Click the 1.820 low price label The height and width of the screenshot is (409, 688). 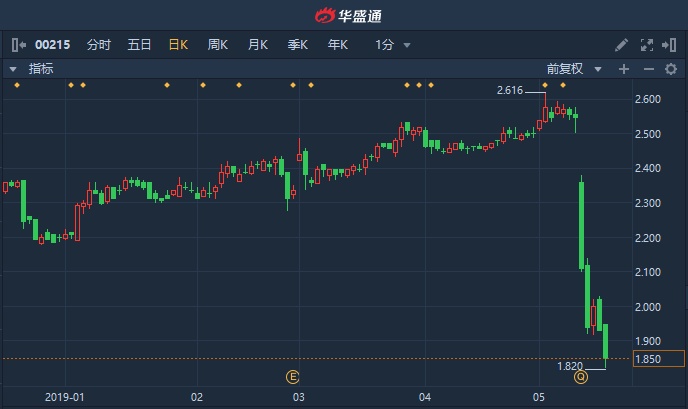[570, 366]
